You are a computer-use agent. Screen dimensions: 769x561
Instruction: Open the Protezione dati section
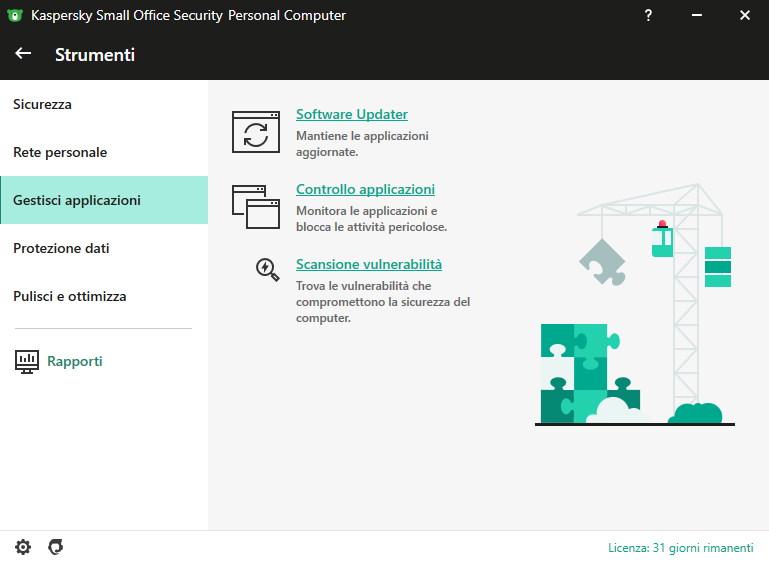tap(104, 248)
